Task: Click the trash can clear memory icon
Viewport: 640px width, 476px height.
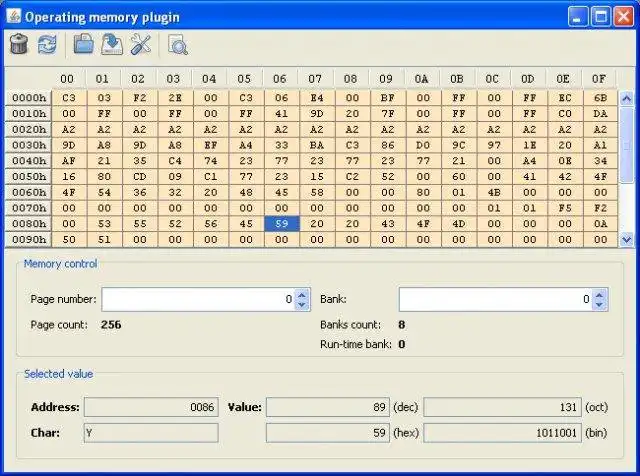Action: (19, 44)
